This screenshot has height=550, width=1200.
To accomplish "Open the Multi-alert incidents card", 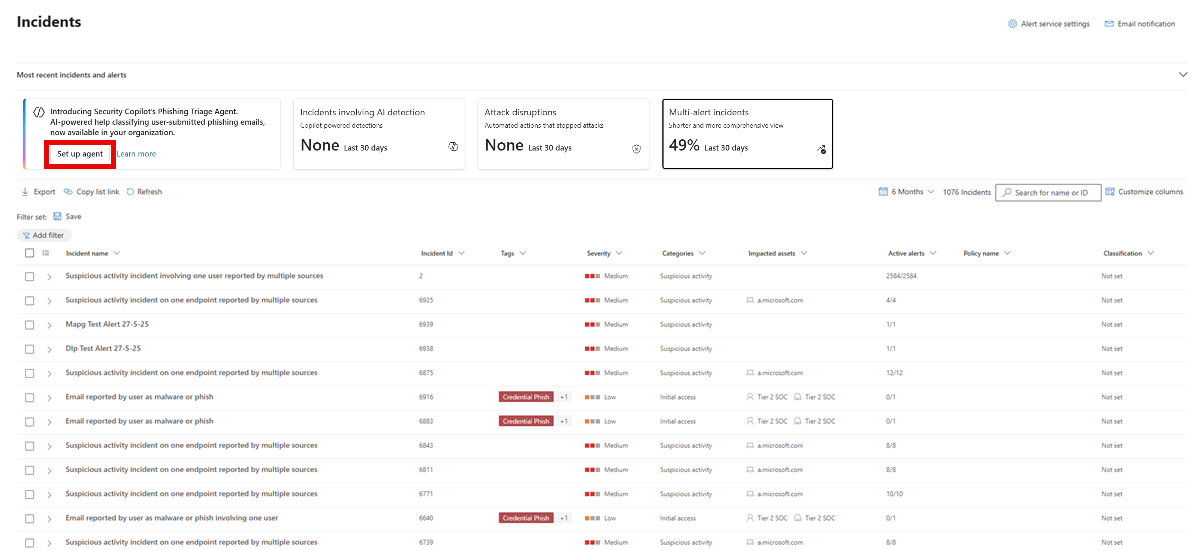I will tap(748, 134).
